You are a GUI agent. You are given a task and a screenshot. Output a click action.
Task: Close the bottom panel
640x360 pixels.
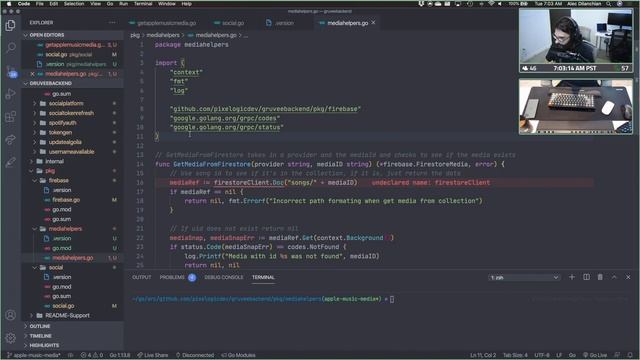628,277
